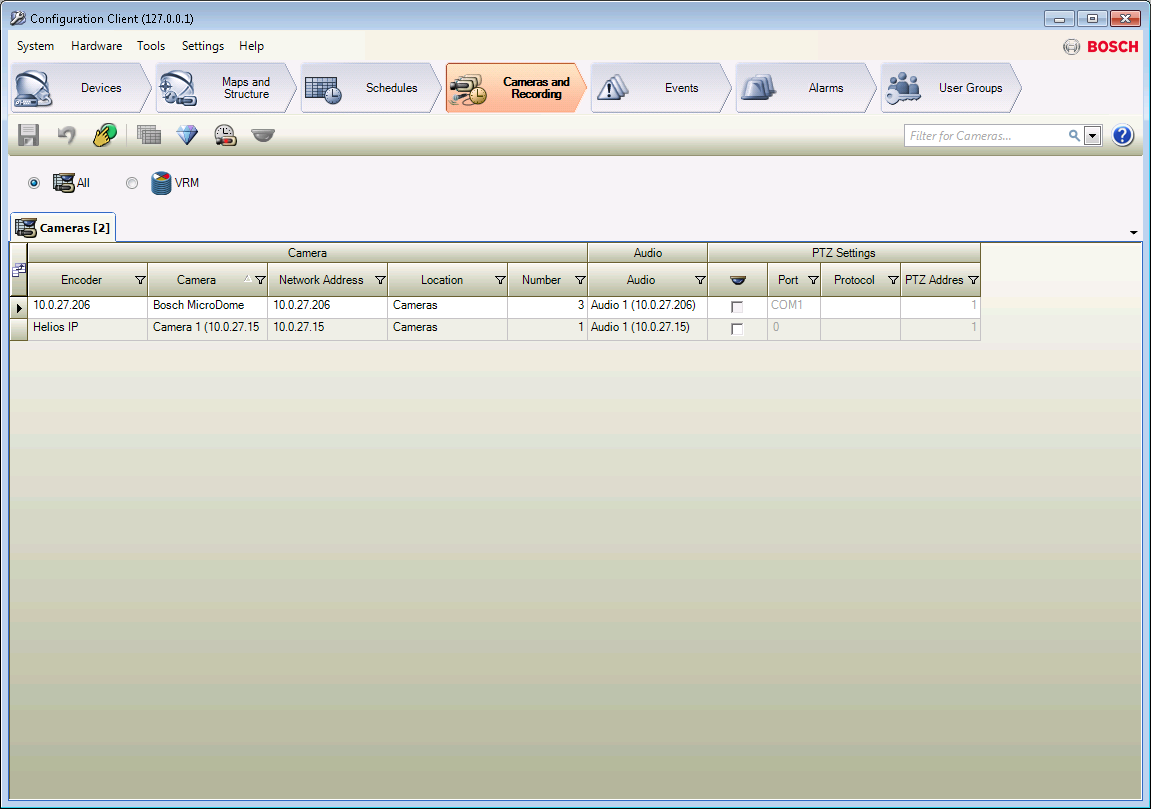Open the Location column filter dropdown
This screenshot has height=809, width=1152.
[x=500, y=281]
